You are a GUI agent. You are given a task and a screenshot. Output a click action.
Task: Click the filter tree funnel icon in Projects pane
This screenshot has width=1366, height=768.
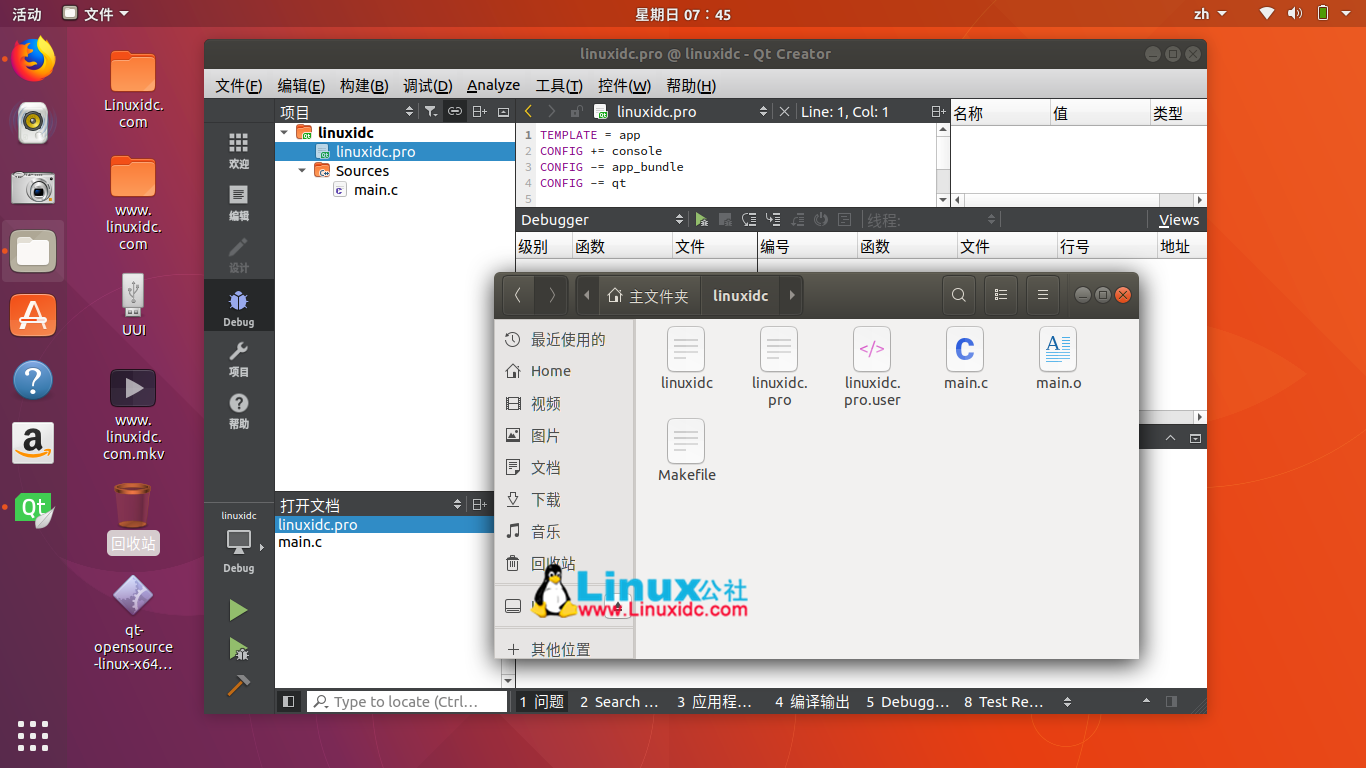(430, 112)
